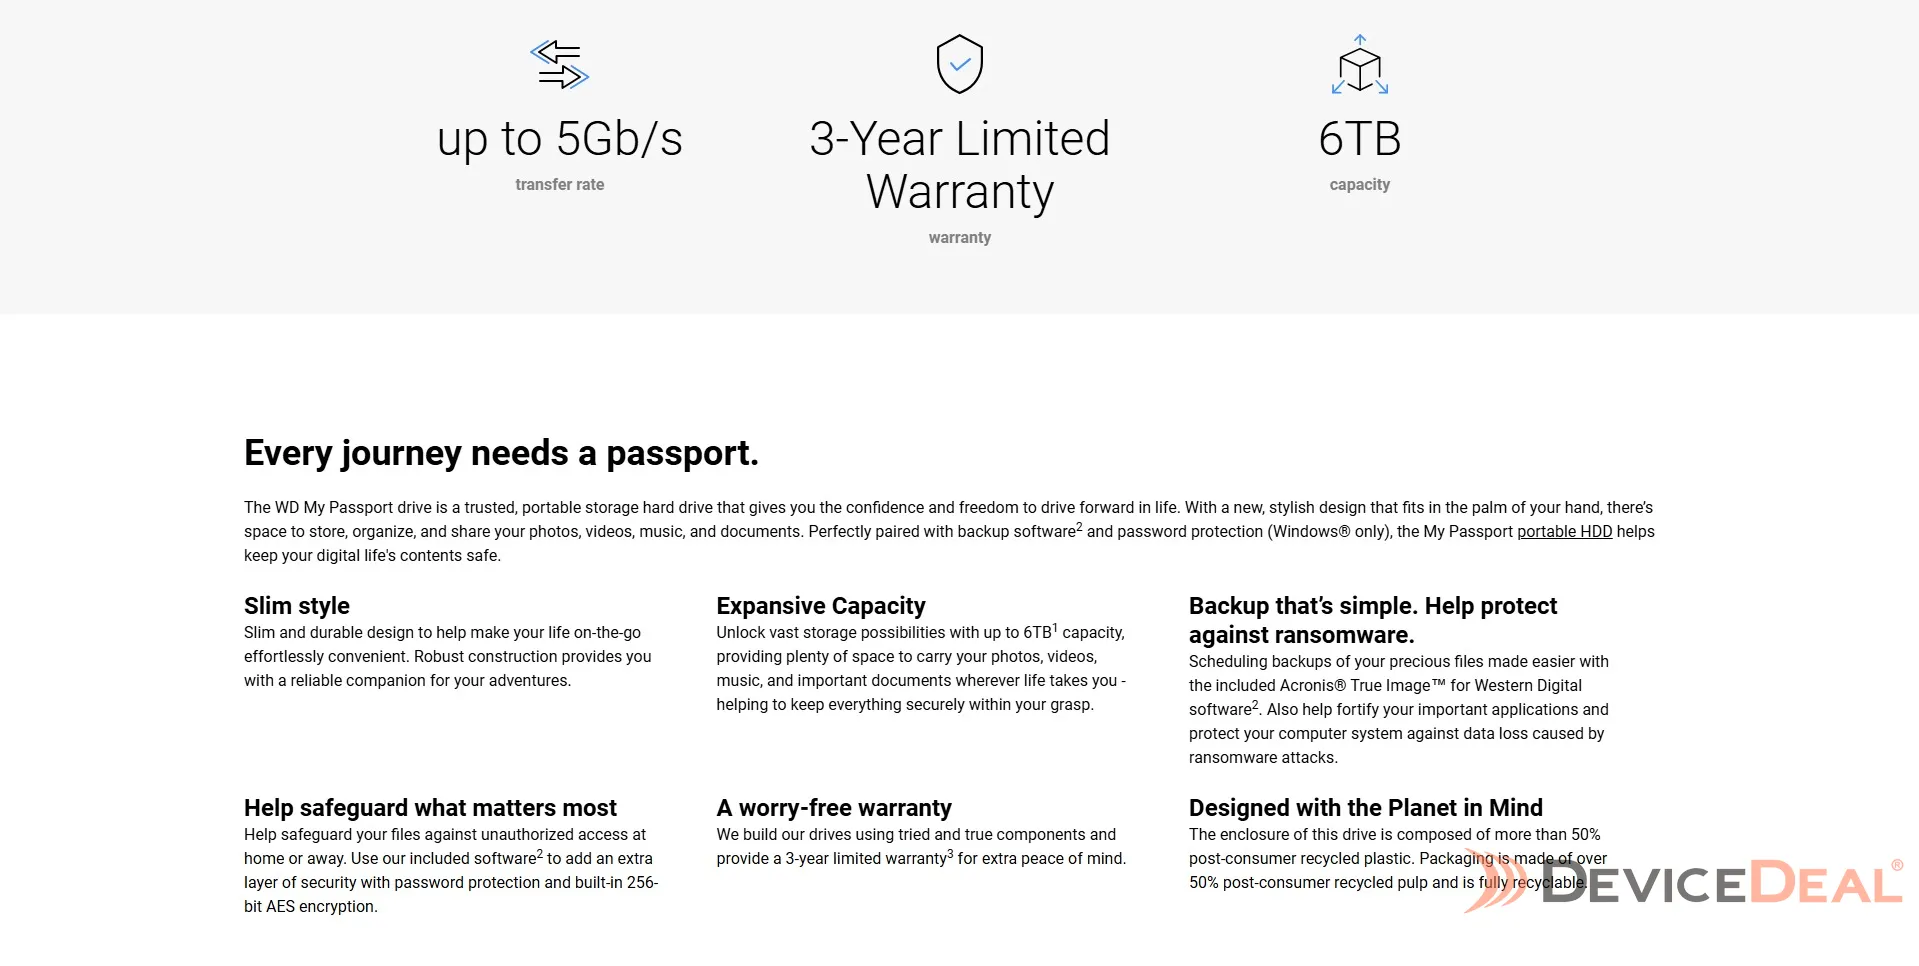
Task: Click the 6TB capacity value
Action: click(x=1360, y=139)
